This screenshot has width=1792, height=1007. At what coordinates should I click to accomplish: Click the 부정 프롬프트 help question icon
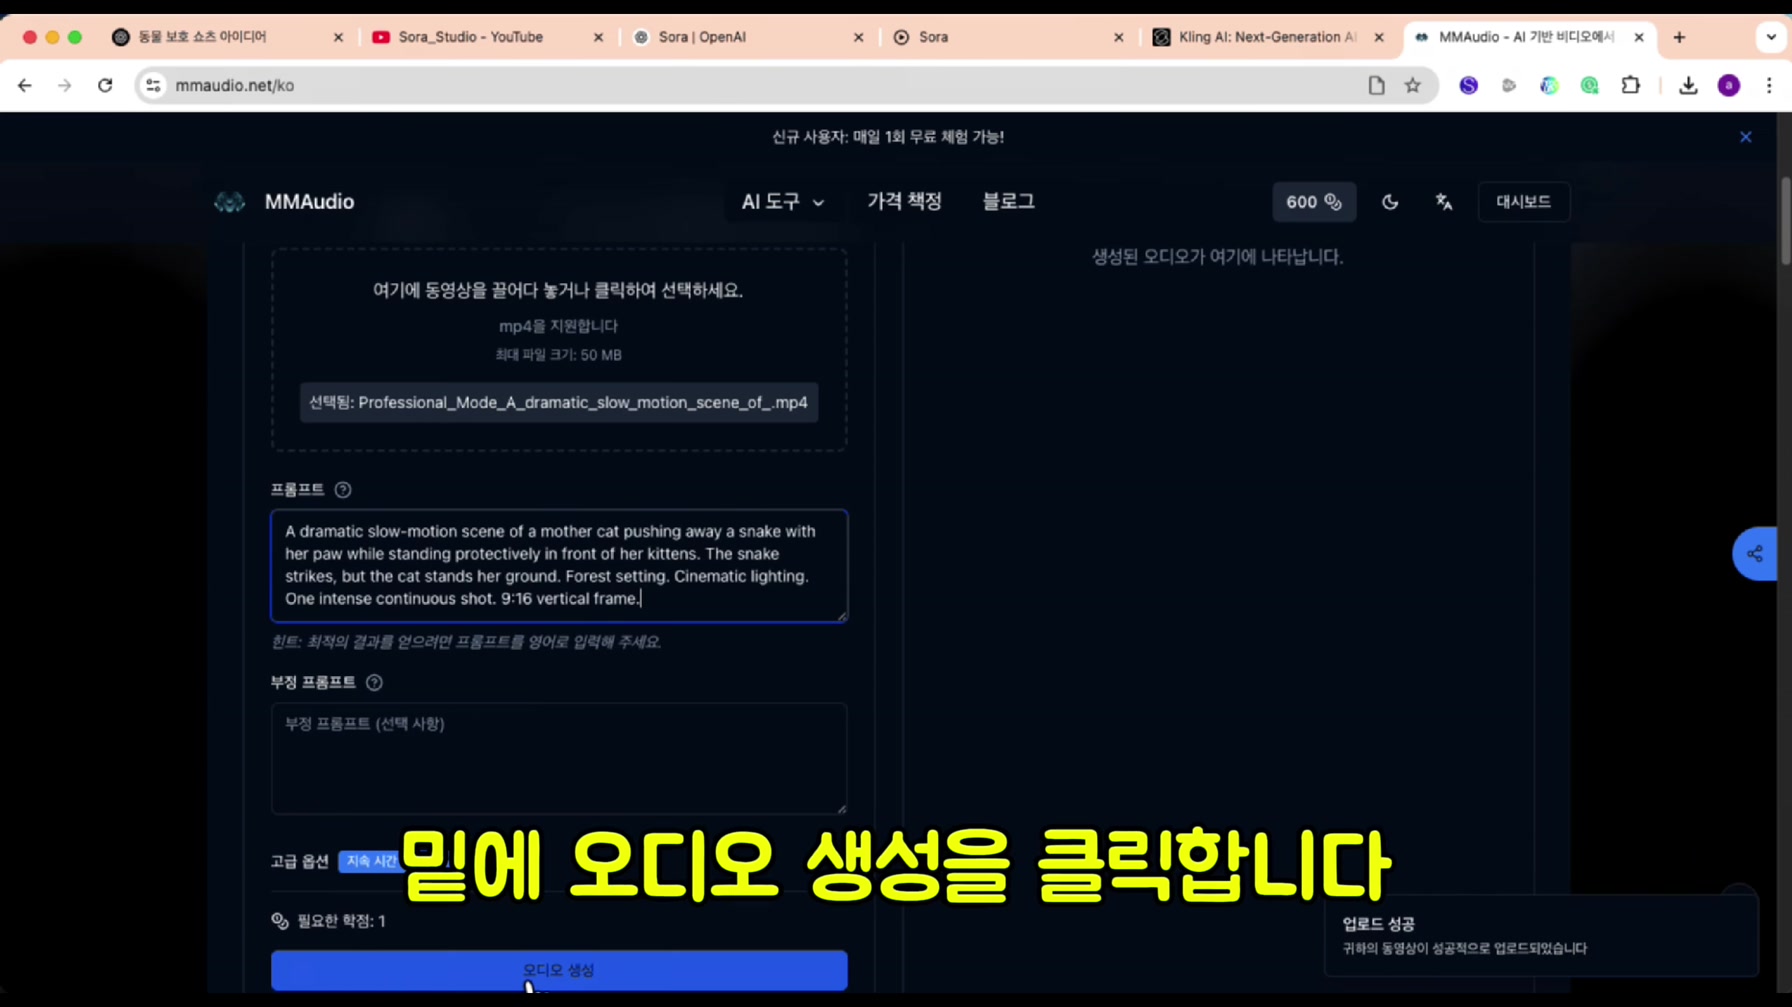tap(374, 682)
